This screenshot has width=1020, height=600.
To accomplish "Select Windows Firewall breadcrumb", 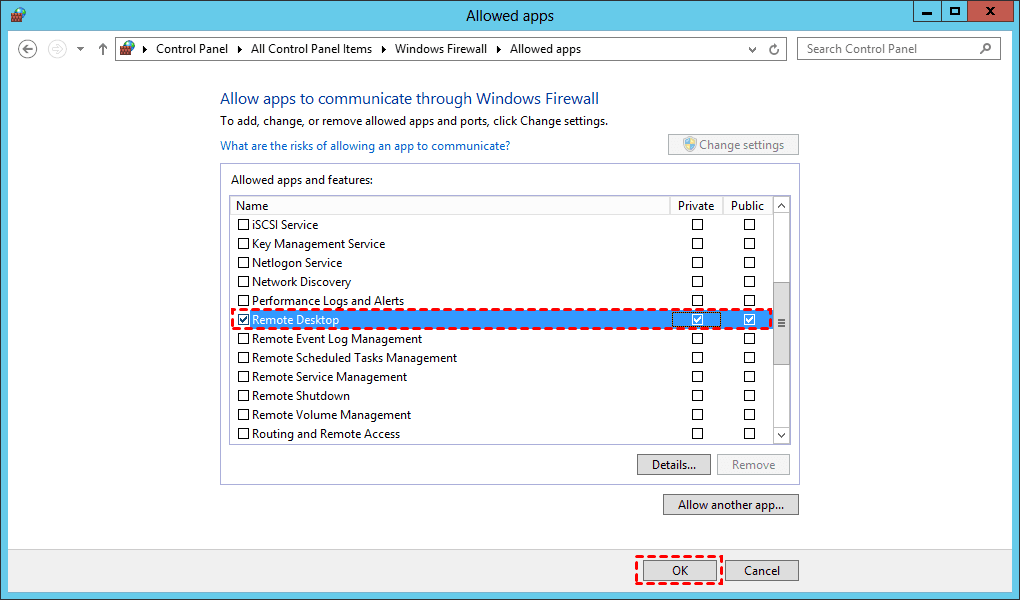I will (440, 49).
